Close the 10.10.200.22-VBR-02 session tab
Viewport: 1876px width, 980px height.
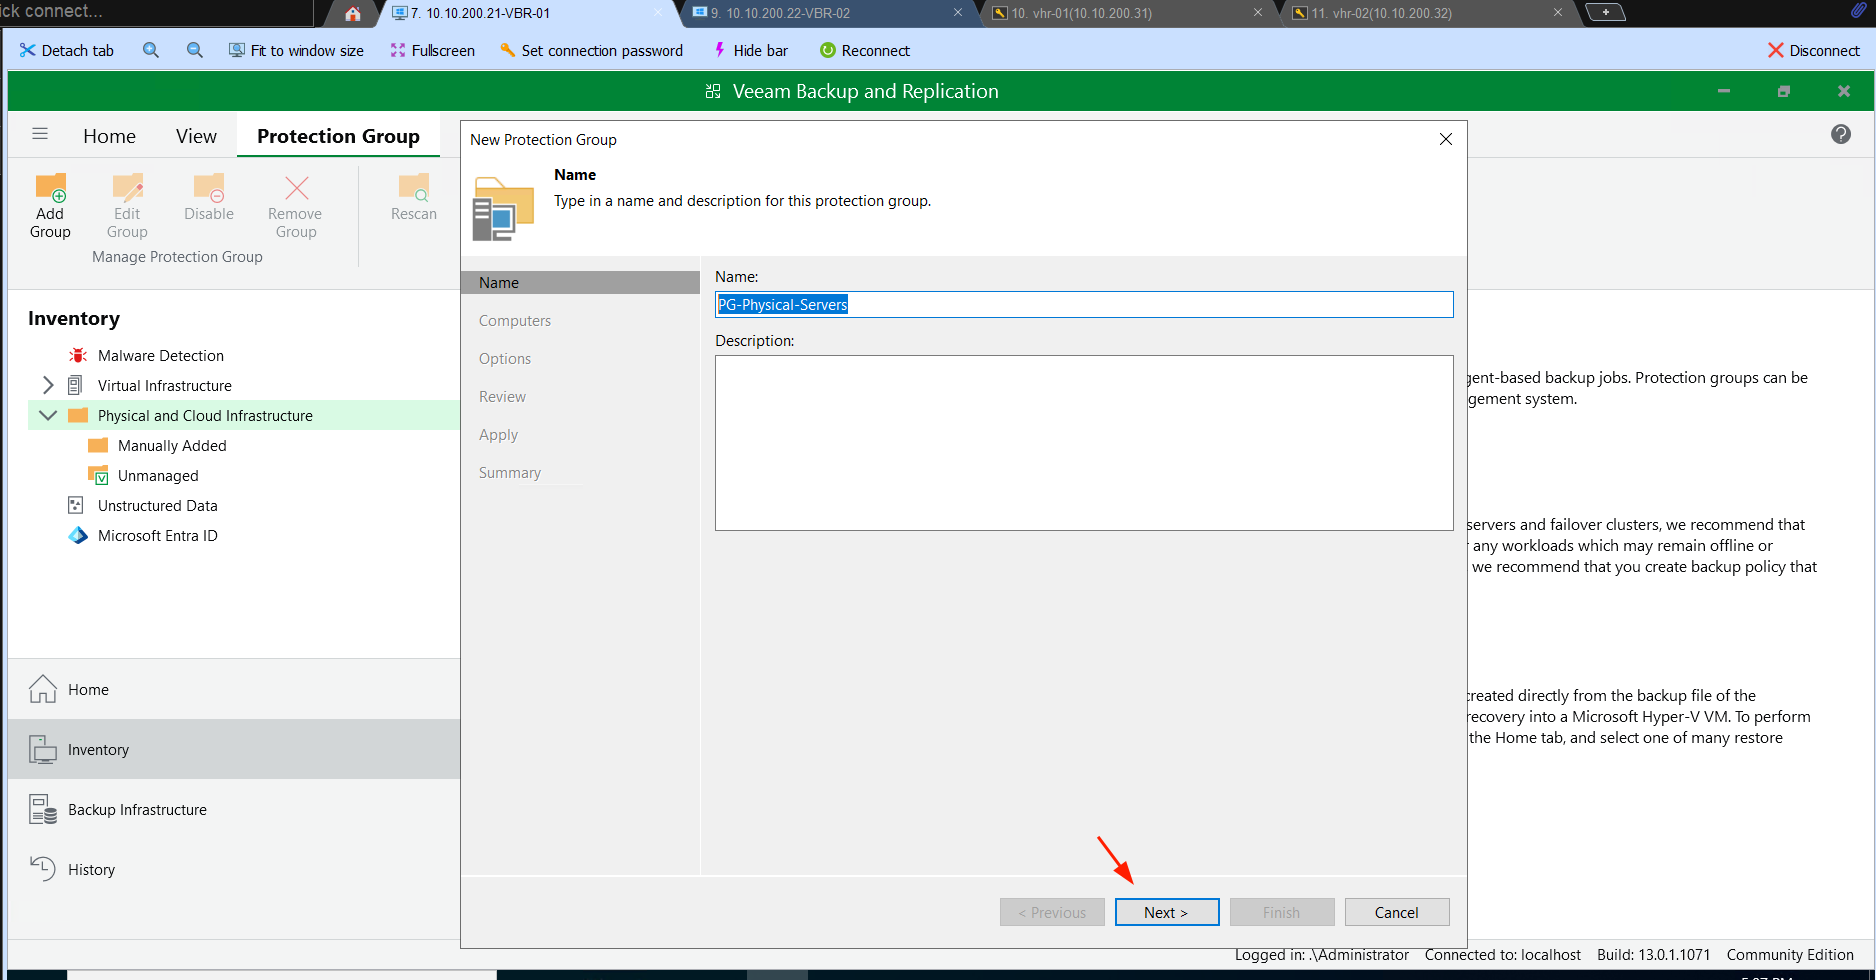coord(958,13)
